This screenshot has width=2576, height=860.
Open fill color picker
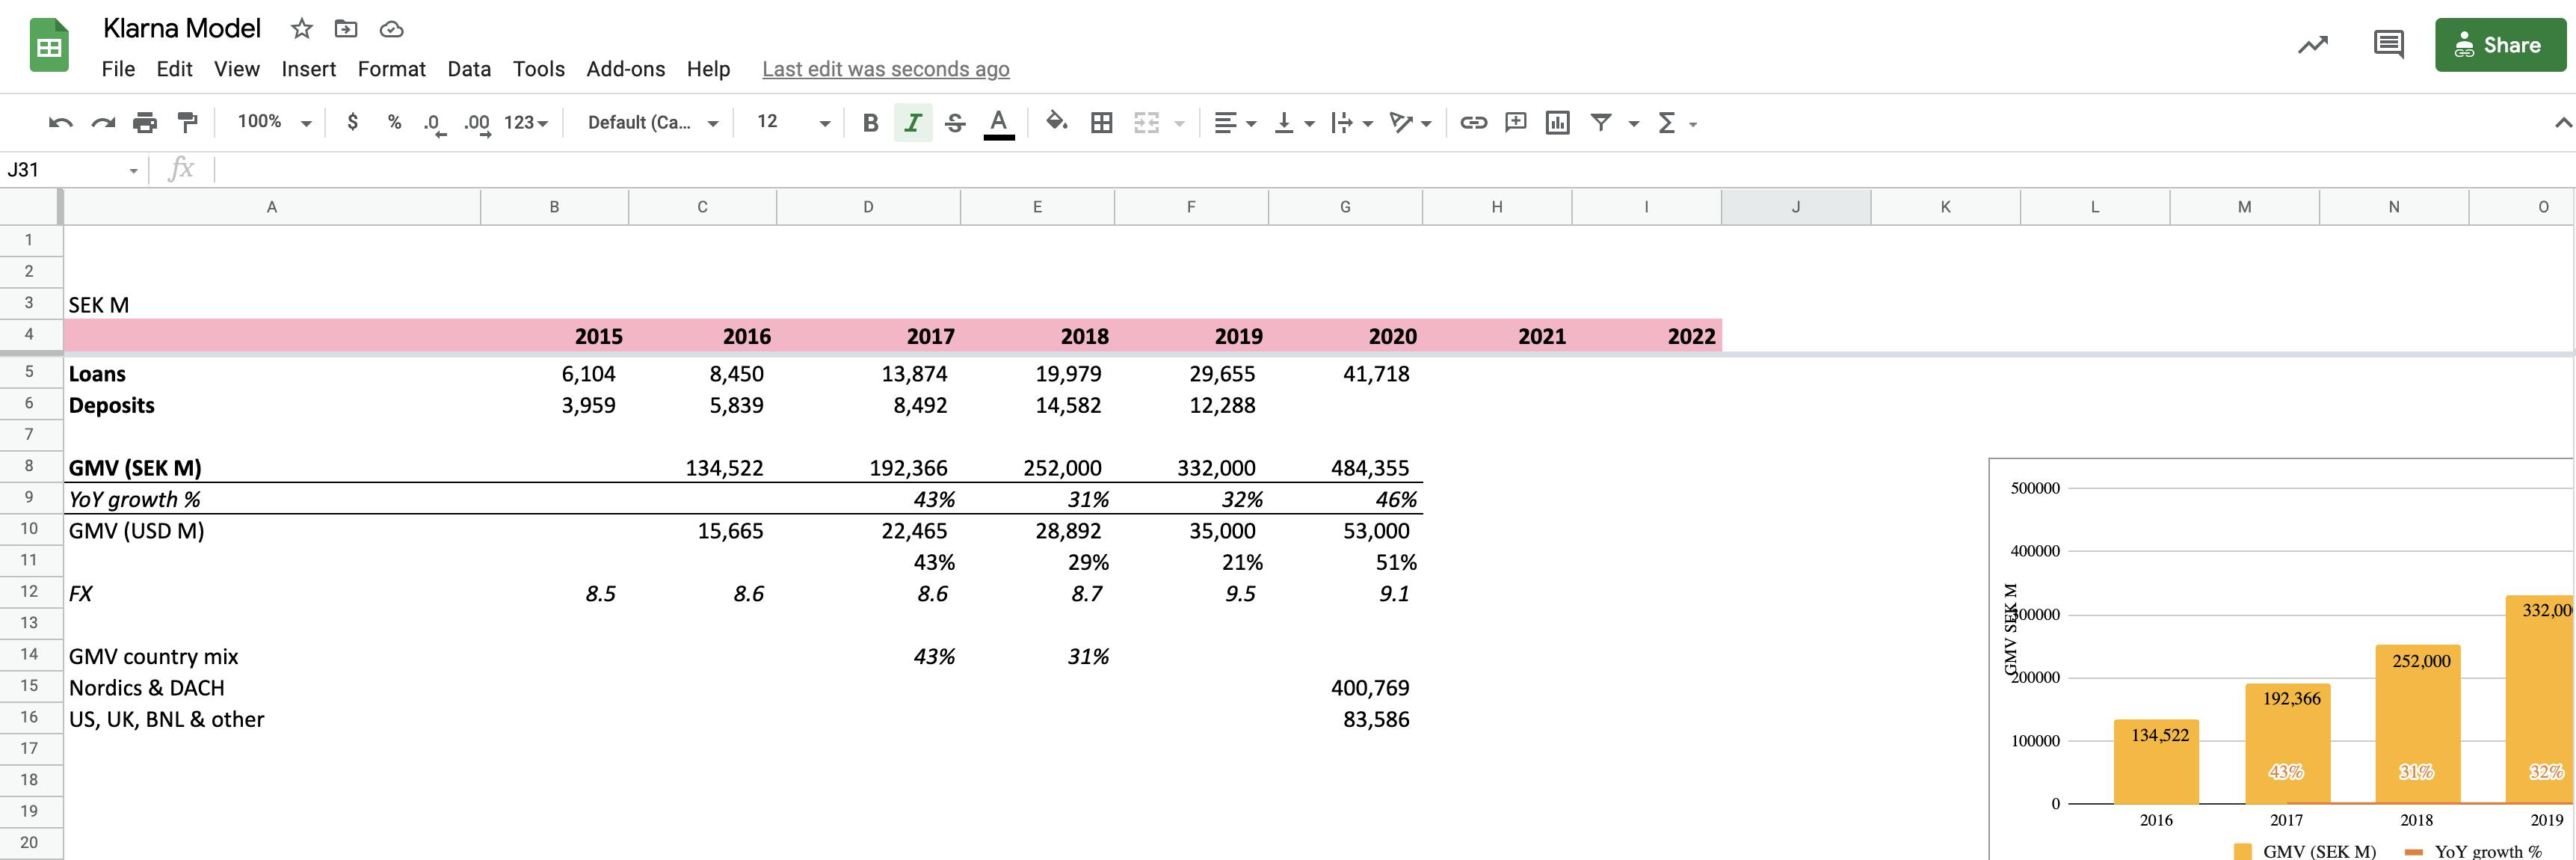1056,122
